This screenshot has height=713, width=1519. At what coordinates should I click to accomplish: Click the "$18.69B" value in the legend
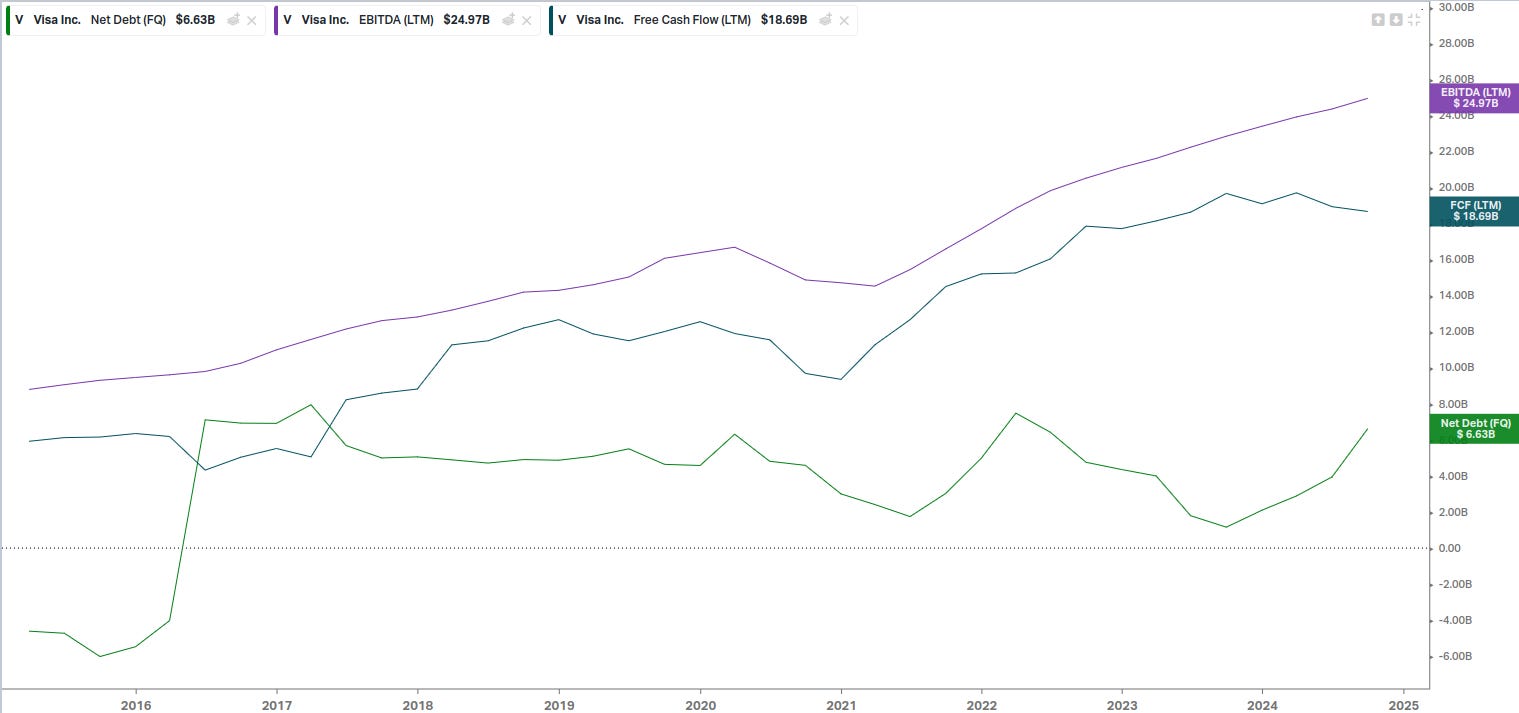point(784,20)
